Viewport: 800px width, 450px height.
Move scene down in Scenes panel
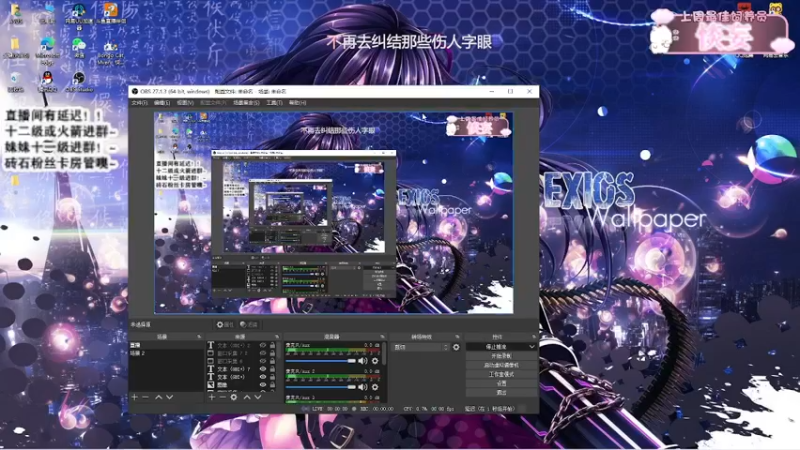tap(169, 397)
